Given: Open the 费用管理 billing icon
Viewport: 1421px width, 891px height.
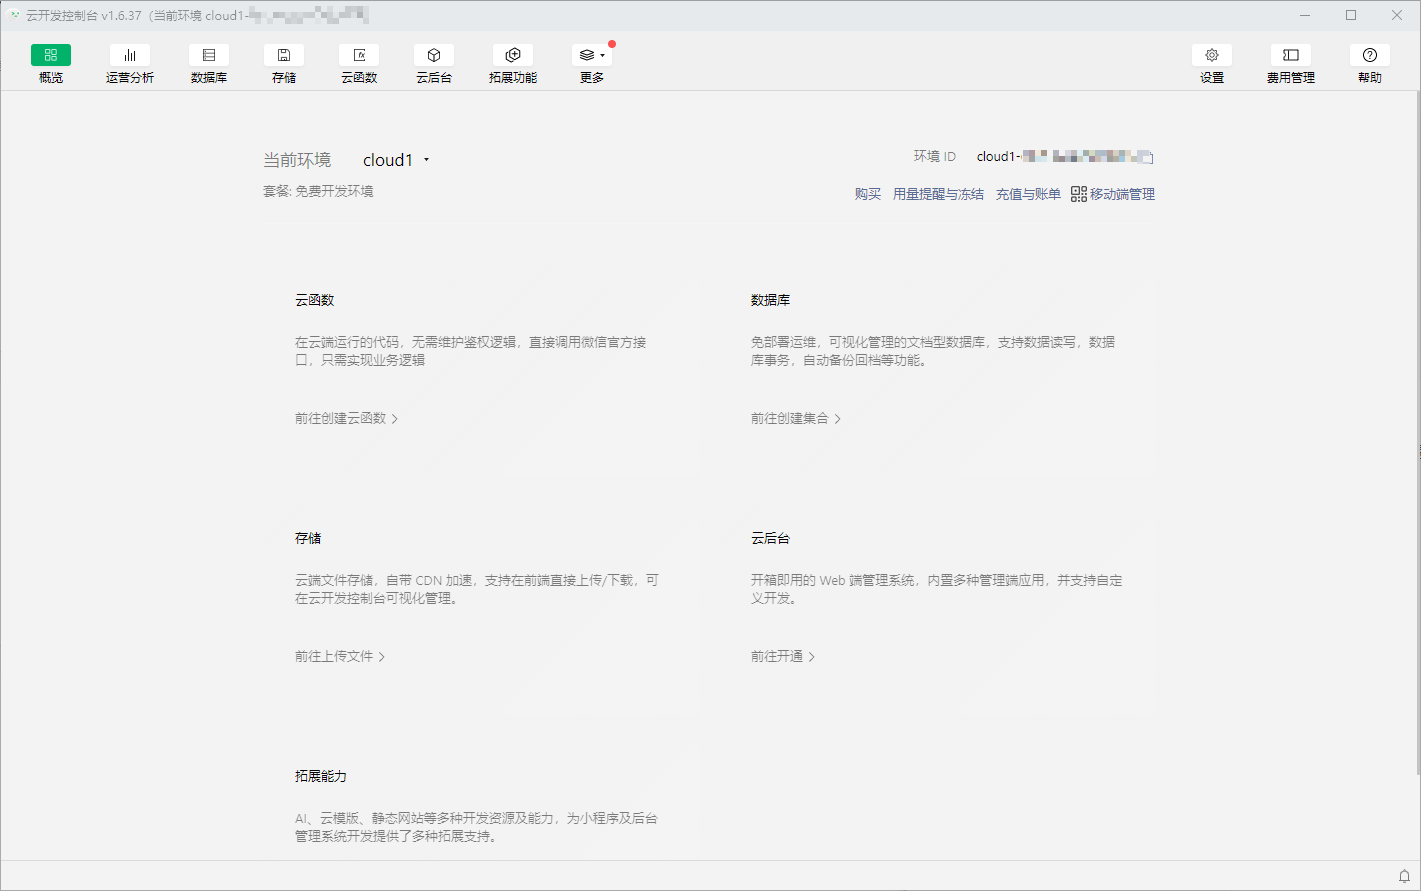Looking at the screenshot, I should 1291,55.
